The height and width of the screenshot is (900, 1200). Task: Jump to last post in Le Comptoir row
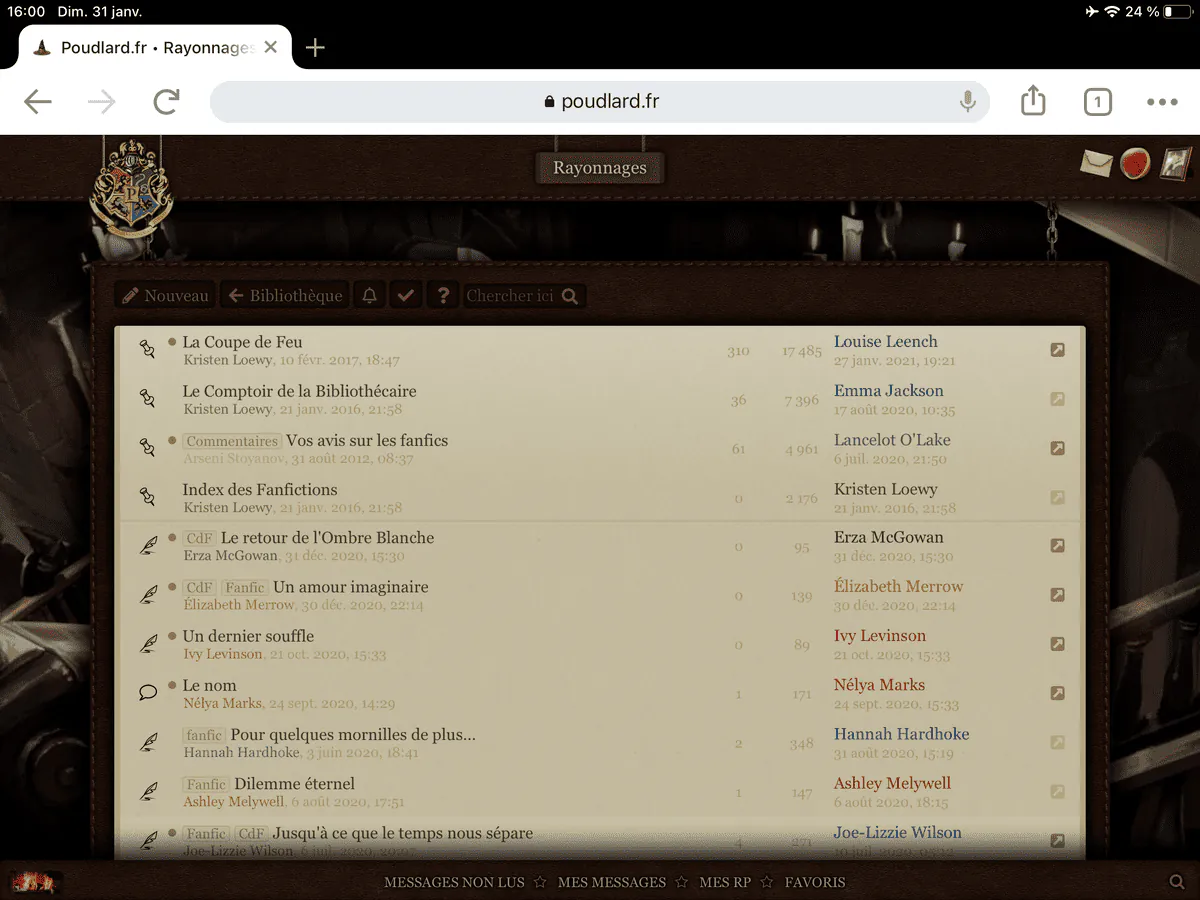click(x=1058, y=399)
